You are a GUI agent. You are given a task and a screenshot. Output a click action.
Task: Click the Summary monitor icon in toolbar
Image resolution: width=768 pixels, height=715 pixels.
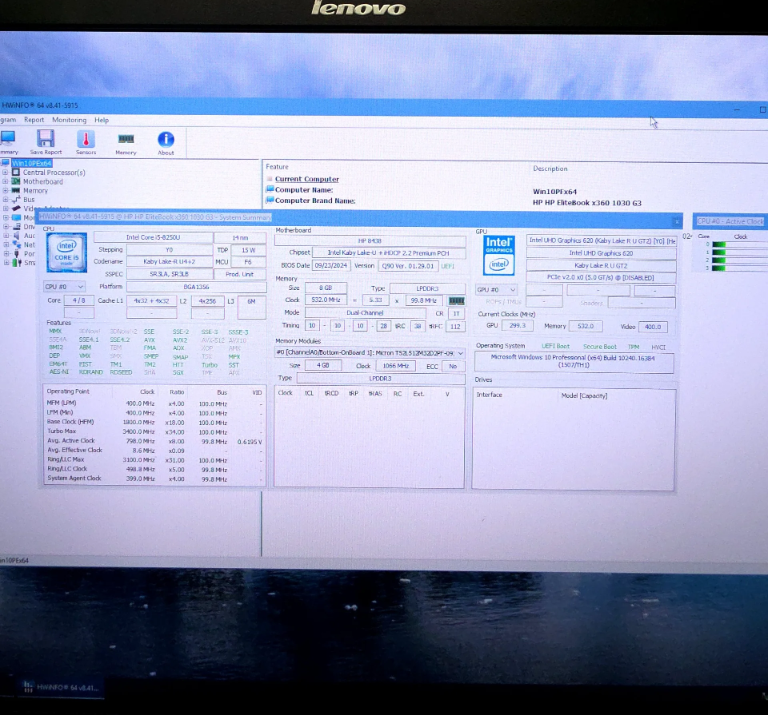7,139
